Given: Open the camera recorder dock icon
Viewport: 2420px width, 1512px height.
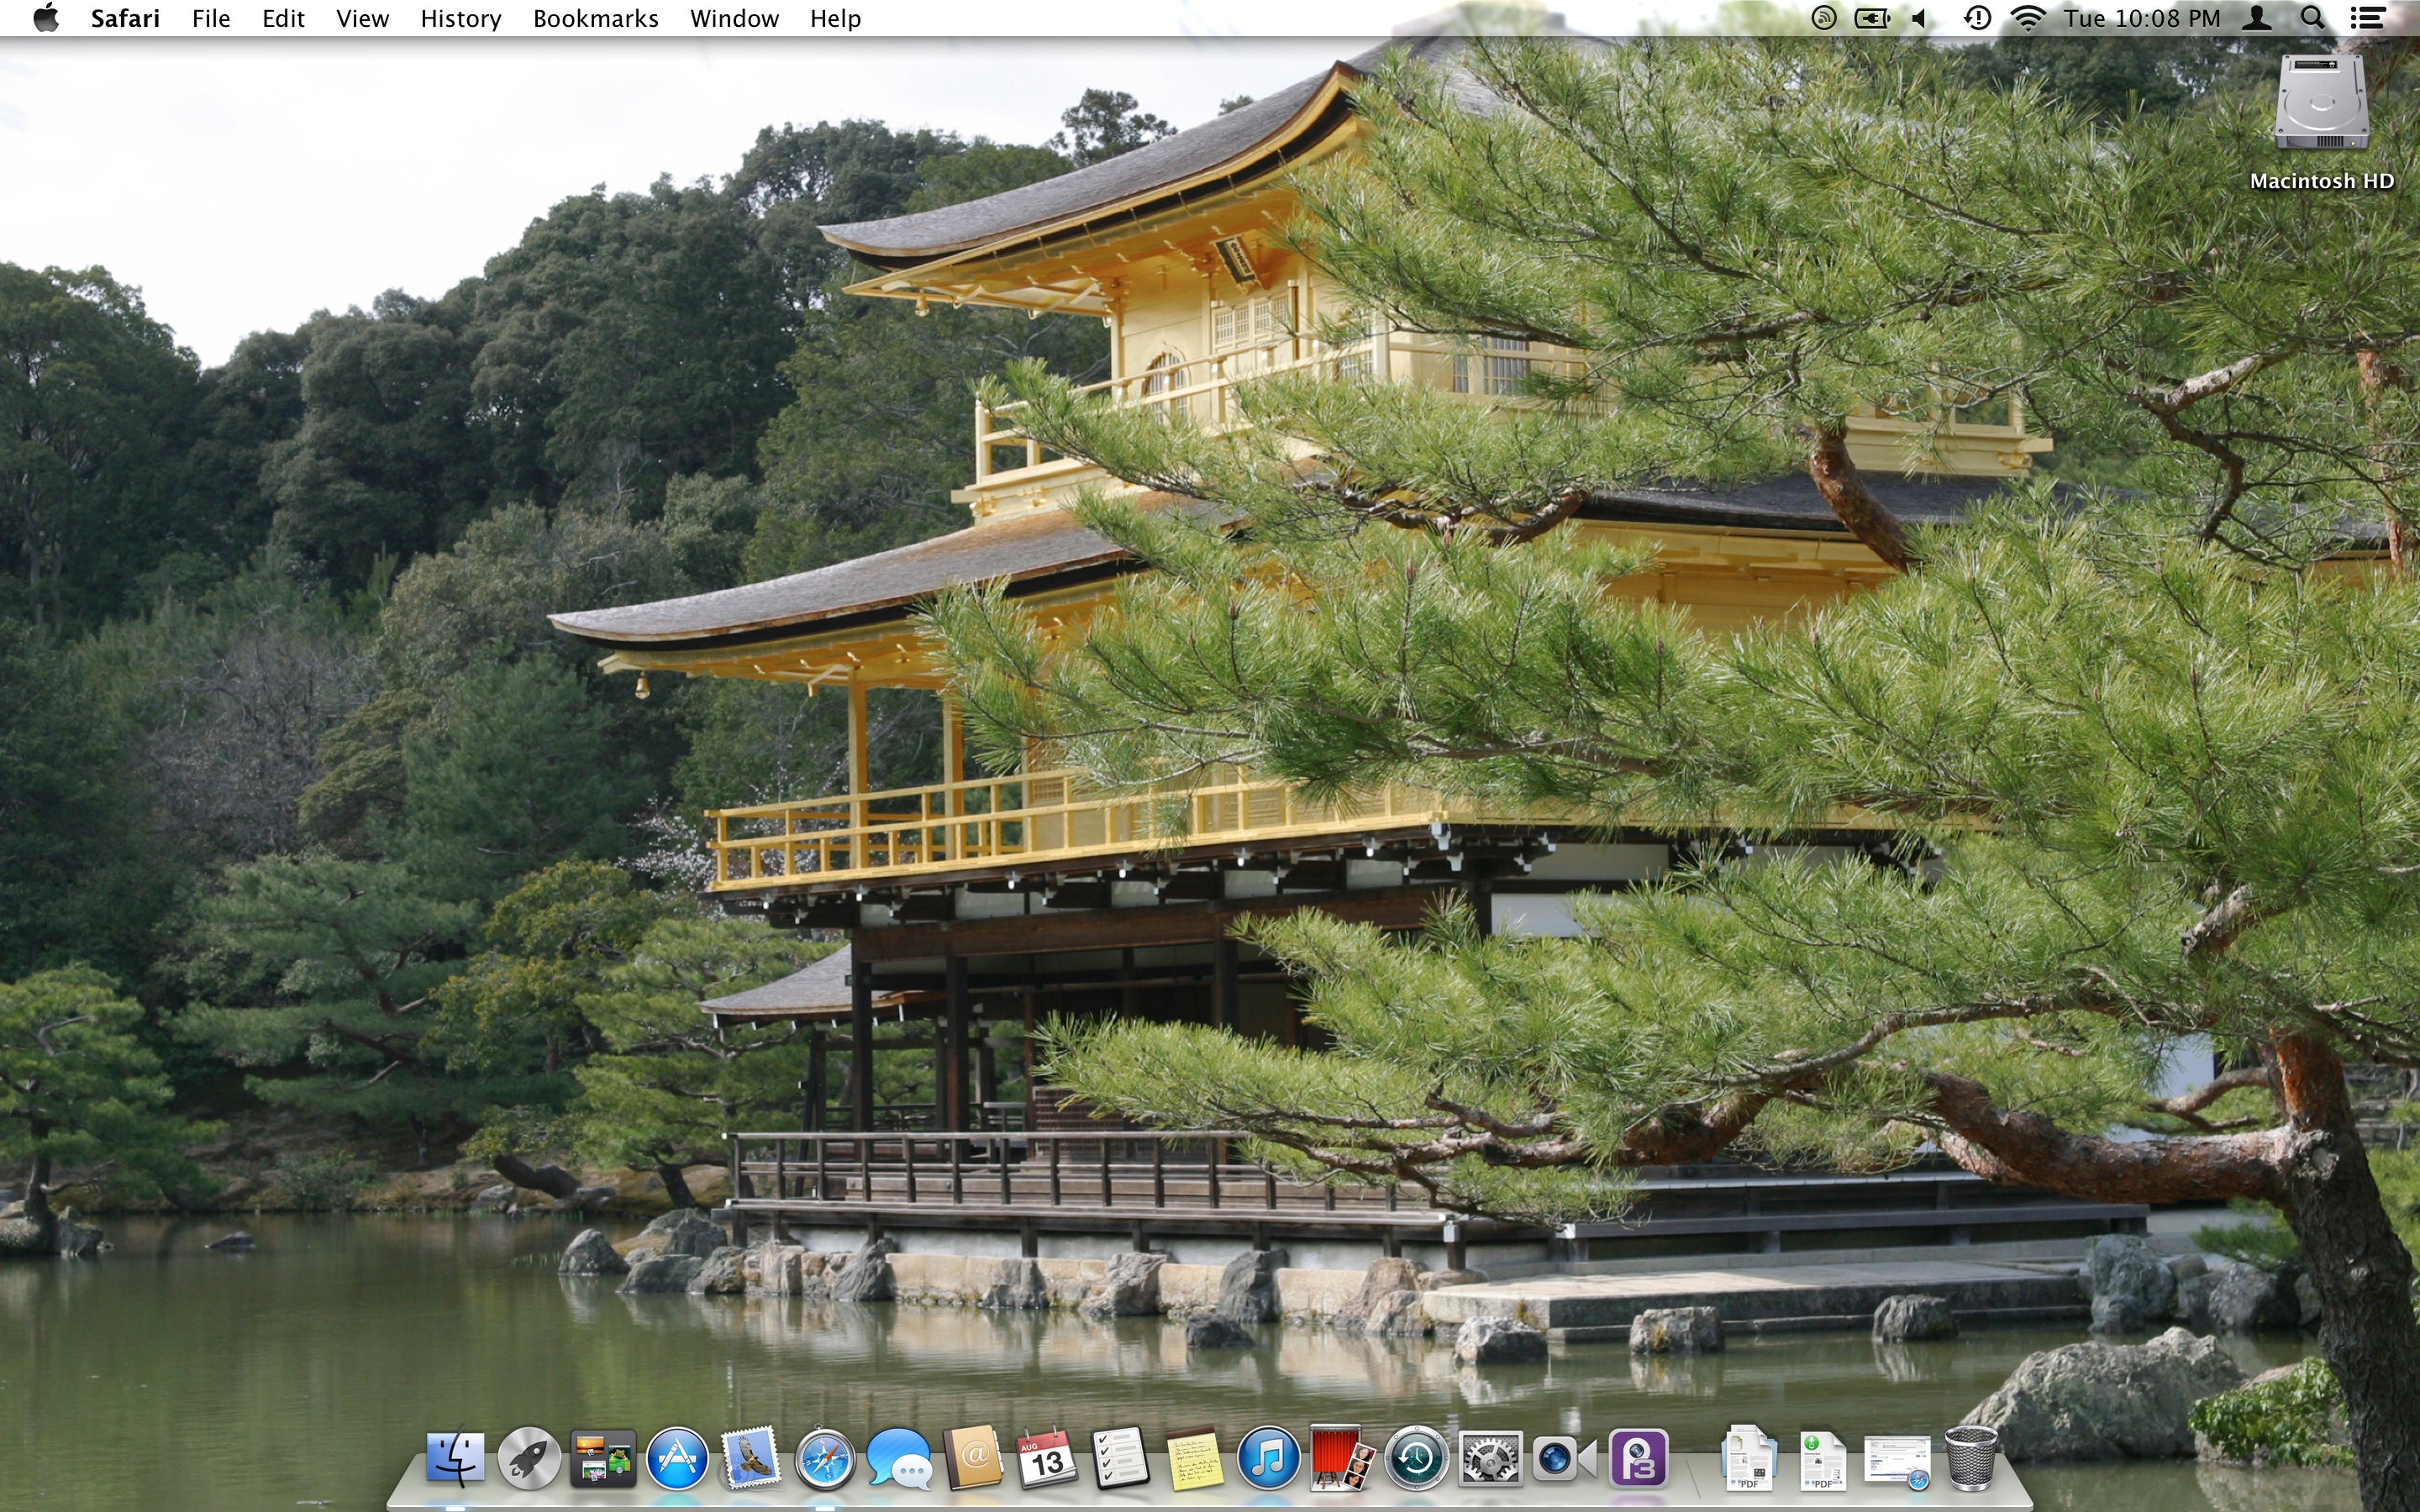Looking at the screenshot, I should pyautogui.click(x=1564, y=1459).
